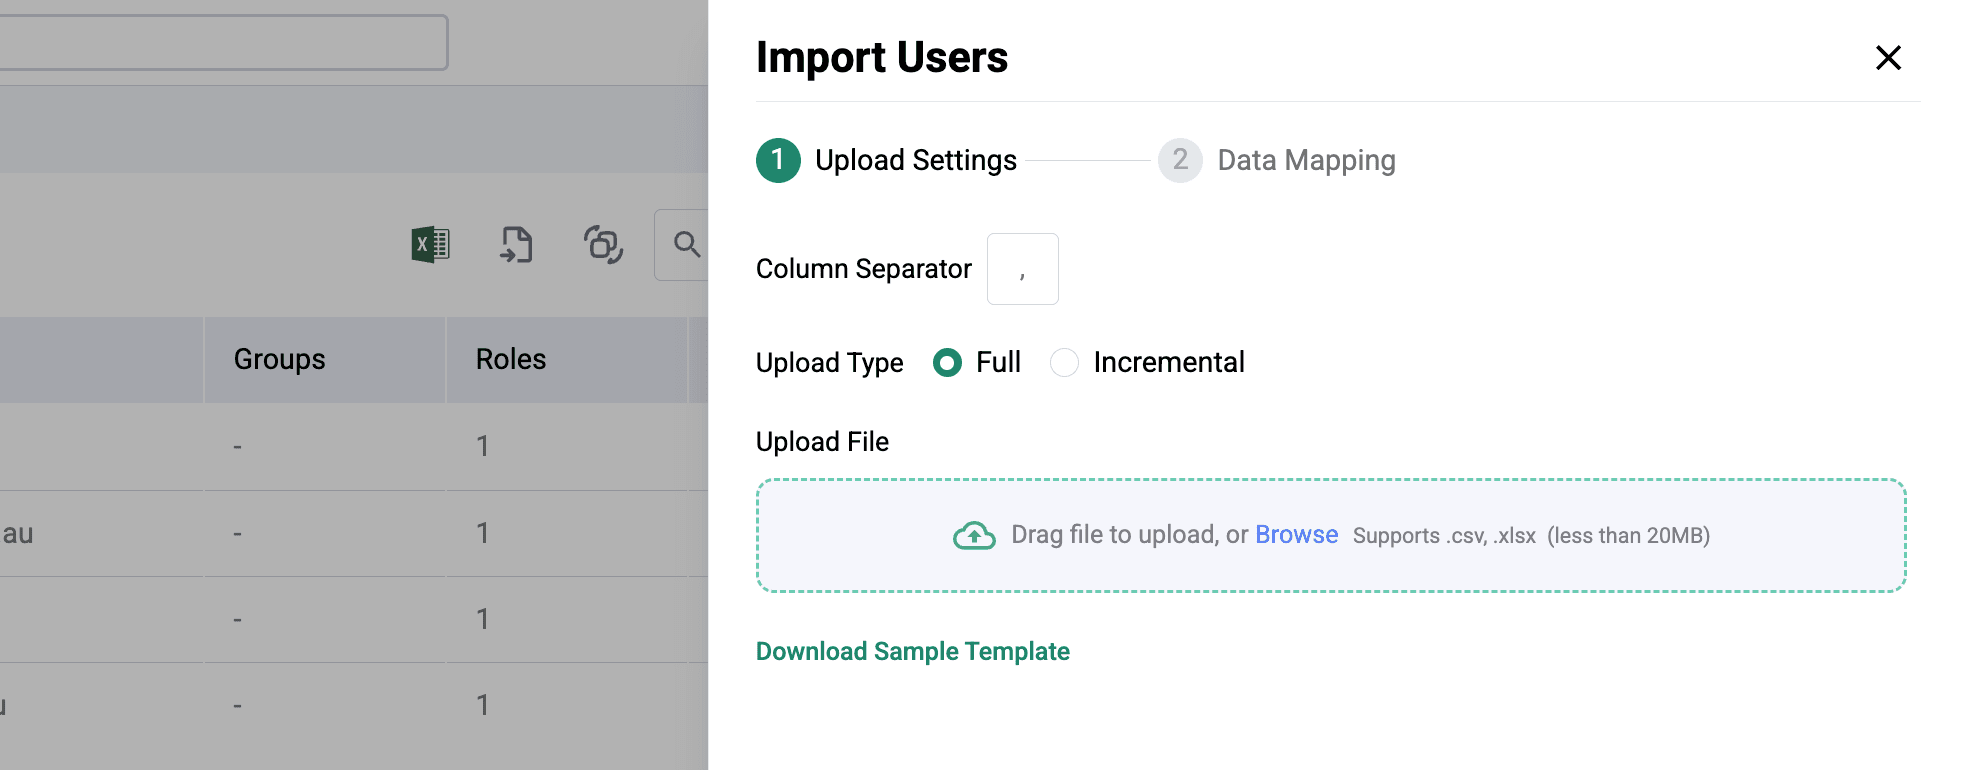
Task: Click the sync copy icon
Action: pyautogui.click(x=603, y=244)
